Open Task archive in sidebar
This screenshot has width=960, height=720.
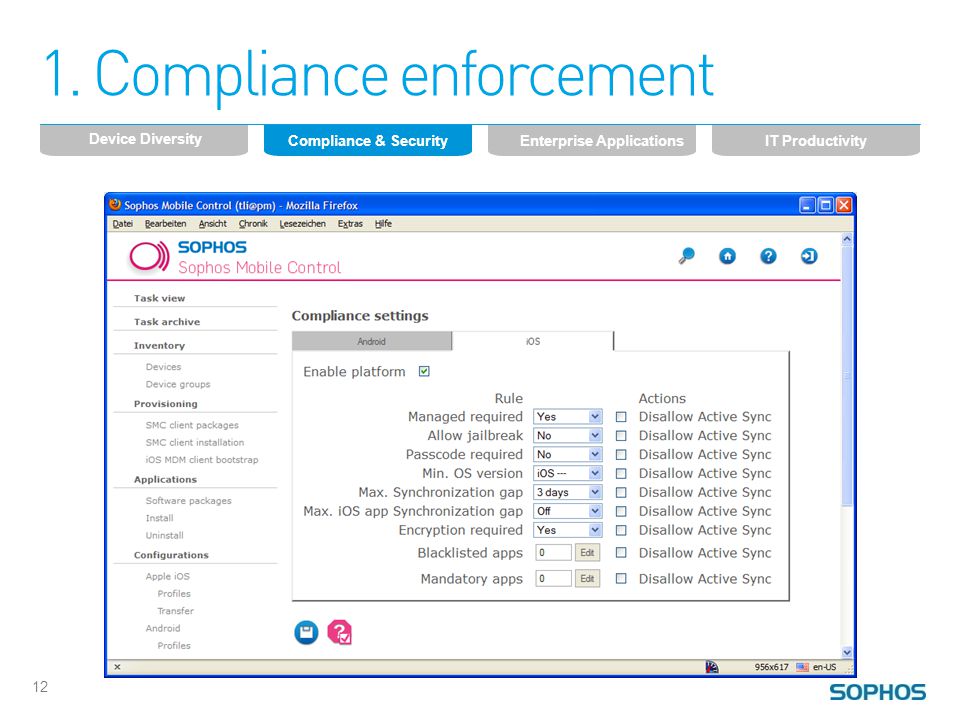[167, 321]
